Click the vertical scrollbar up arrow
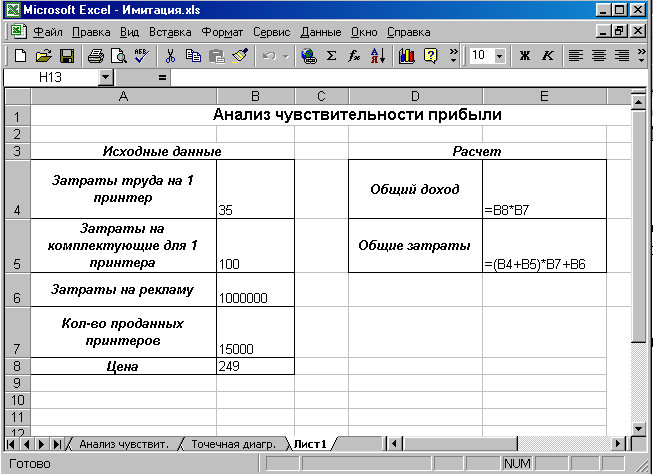Screen dimensions: 653x474 [639, 102]
